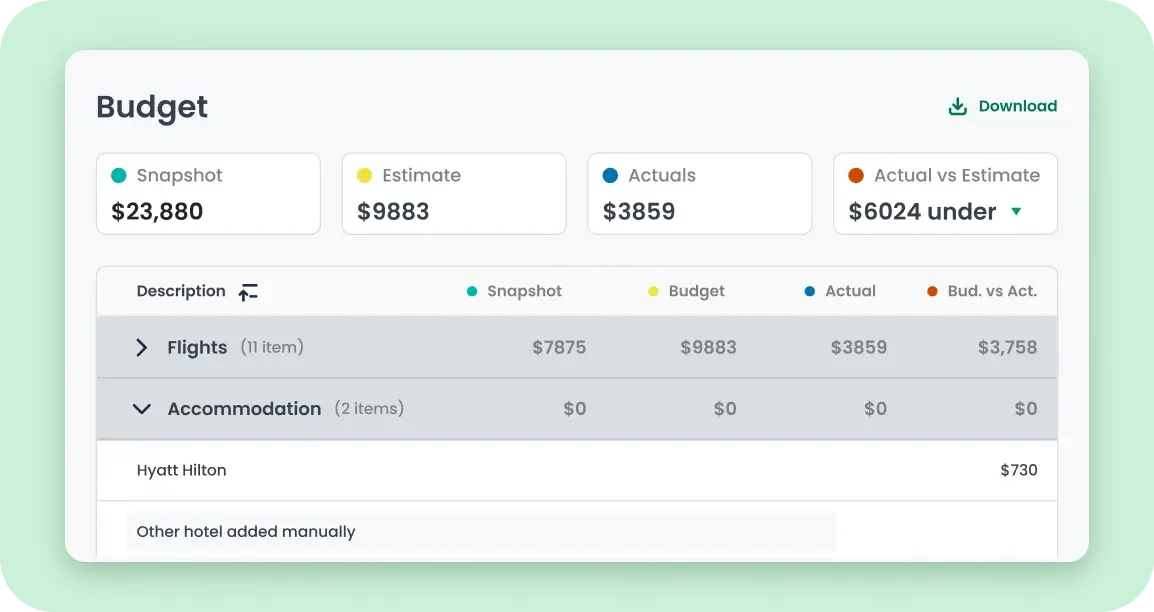The image size is (1154, 612).
Task: Click the orange Actual vs Estimate dot
Action: (x=856, y=176)
